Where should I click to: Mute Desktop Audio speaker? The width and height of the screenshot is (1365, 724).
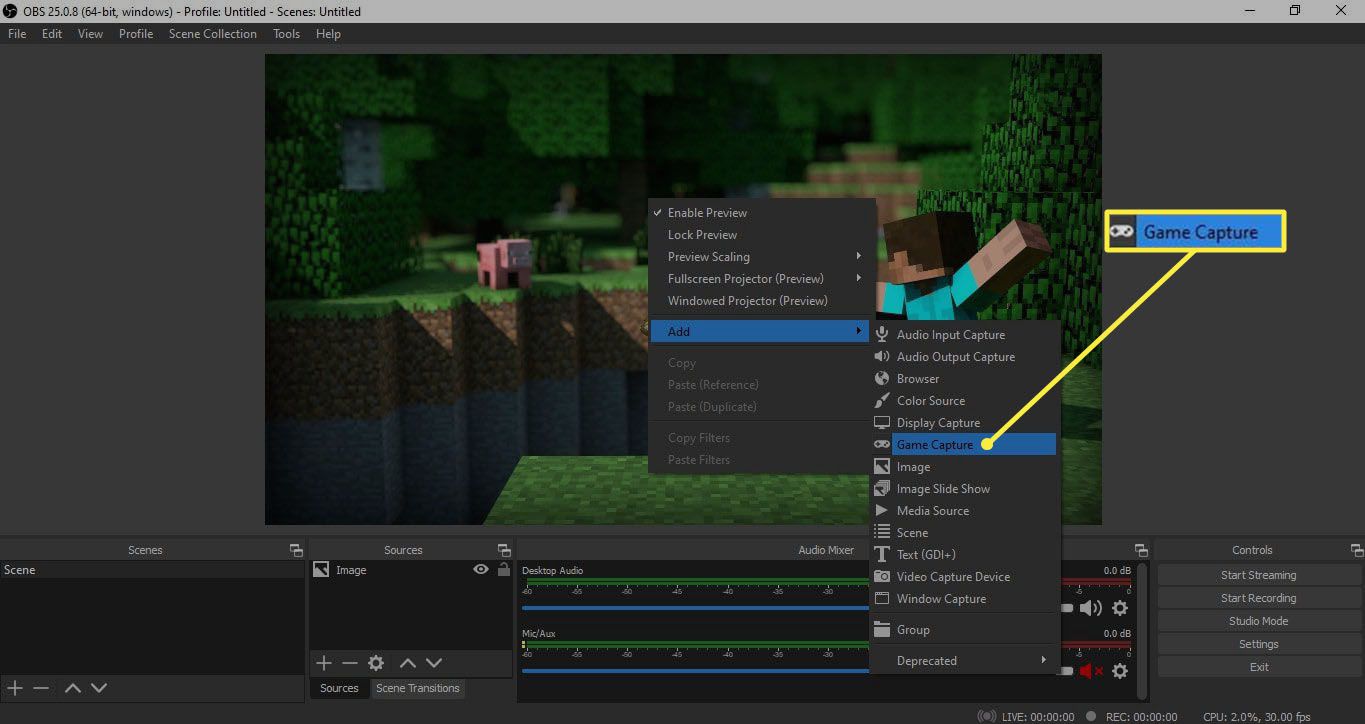pos(1090,608)
